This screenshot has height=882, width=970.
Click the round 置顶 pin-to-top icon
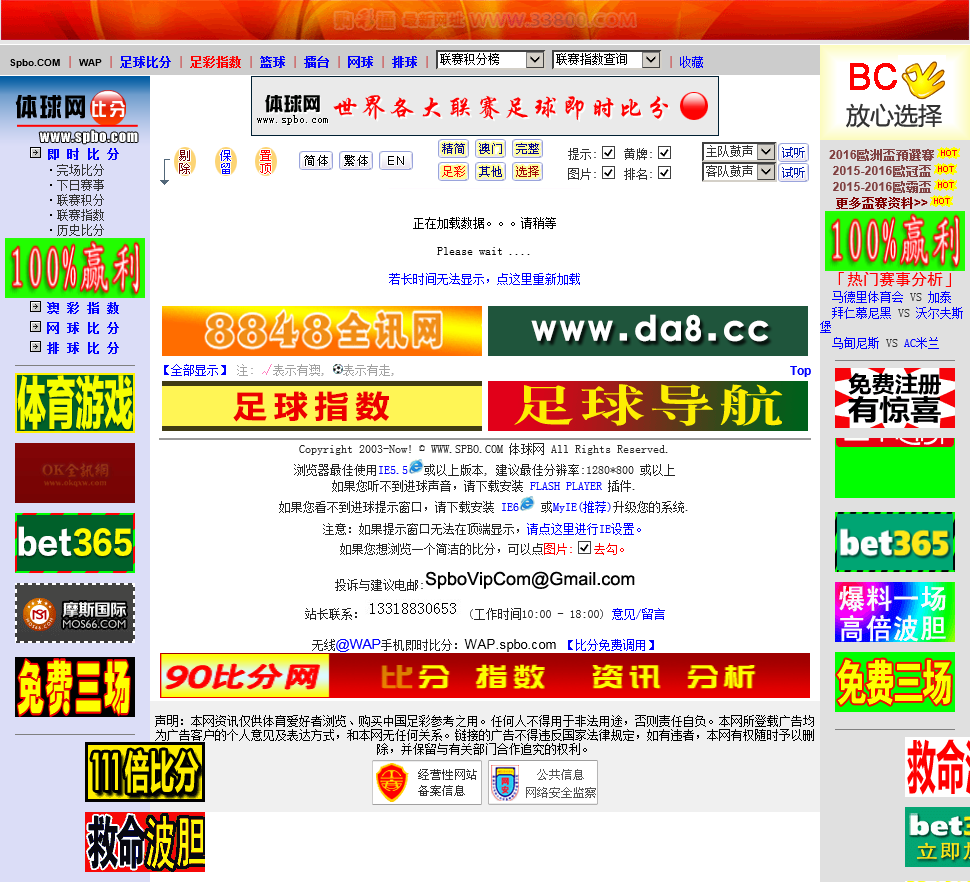pyautogui.click(x=265, y=162)
